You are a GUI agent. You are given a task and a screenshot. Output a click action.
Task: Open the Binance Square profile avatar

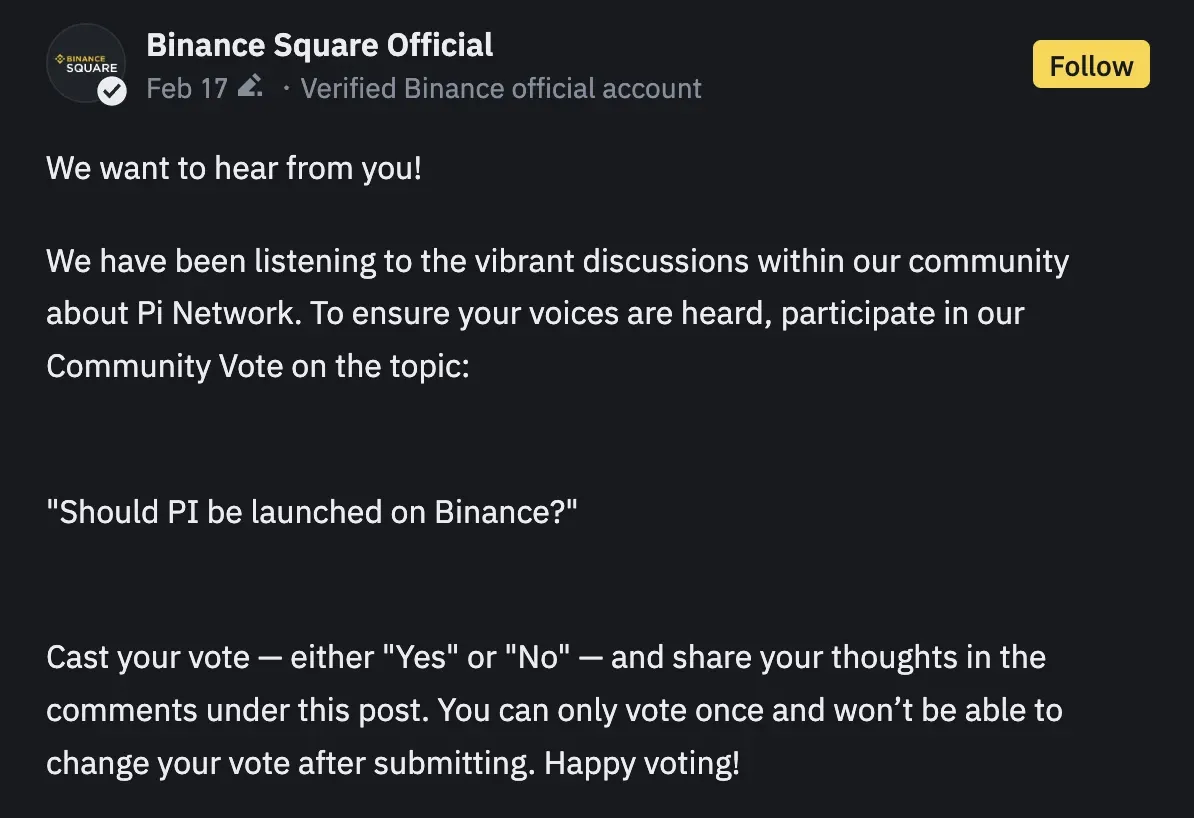coord(85,64)
